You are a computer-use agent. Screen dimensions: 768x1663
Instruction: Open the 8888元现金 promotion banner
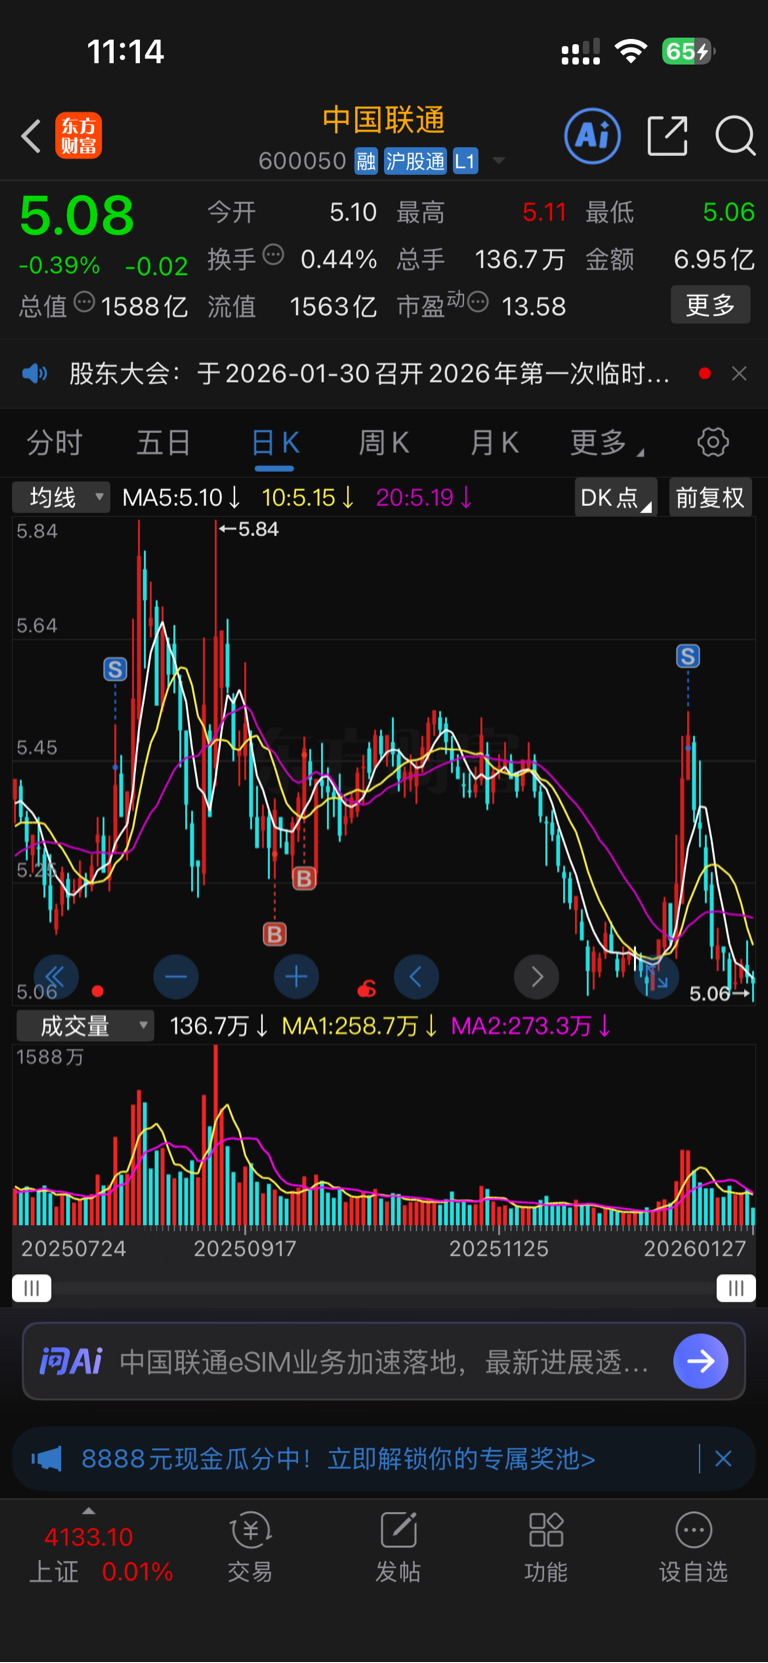click(338, 1459)
